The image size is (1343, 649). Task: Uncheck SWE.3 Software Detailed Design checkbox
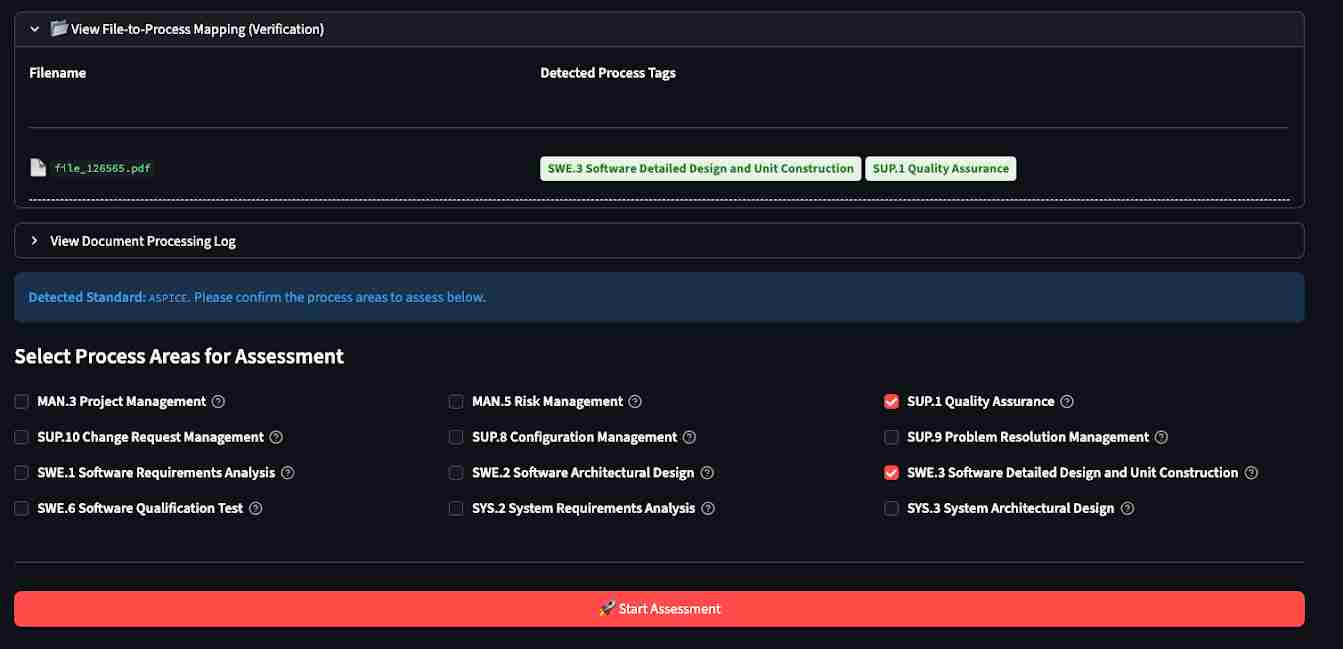[892, 473]
